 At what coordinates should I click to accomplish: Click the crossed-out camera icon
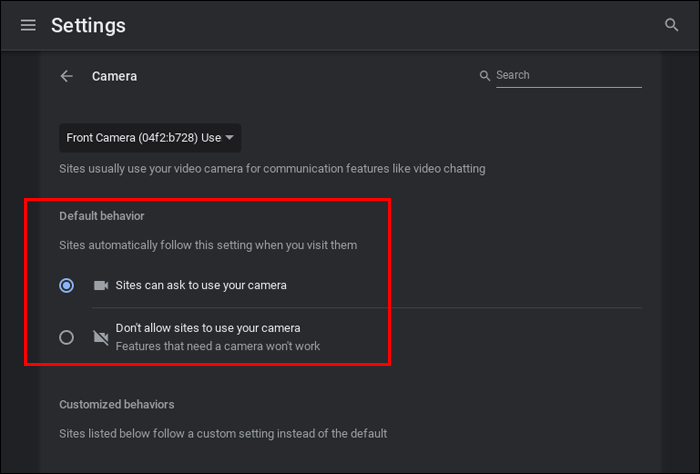click(100, 337)
